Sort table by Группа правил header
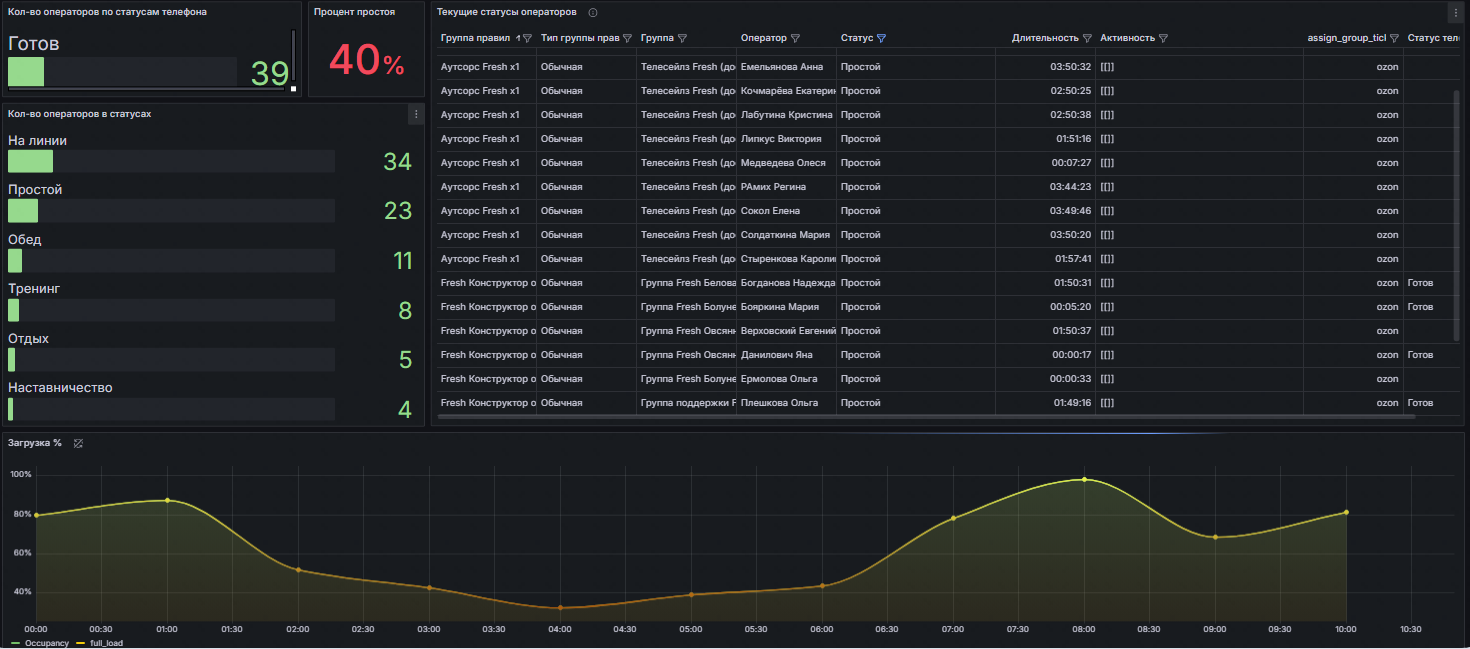Viewport: 1470px width, 649px height. coord(475,38)
